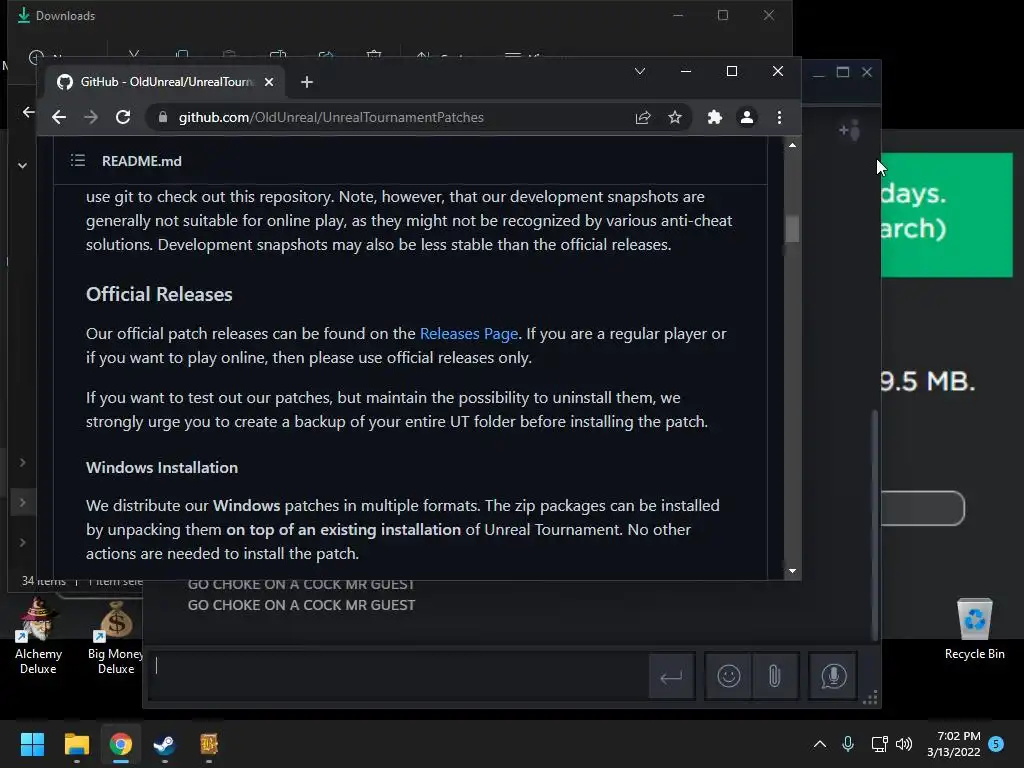Bookmark this tab with the star
The image size is (1024, 768).
[x=675, y=118]
